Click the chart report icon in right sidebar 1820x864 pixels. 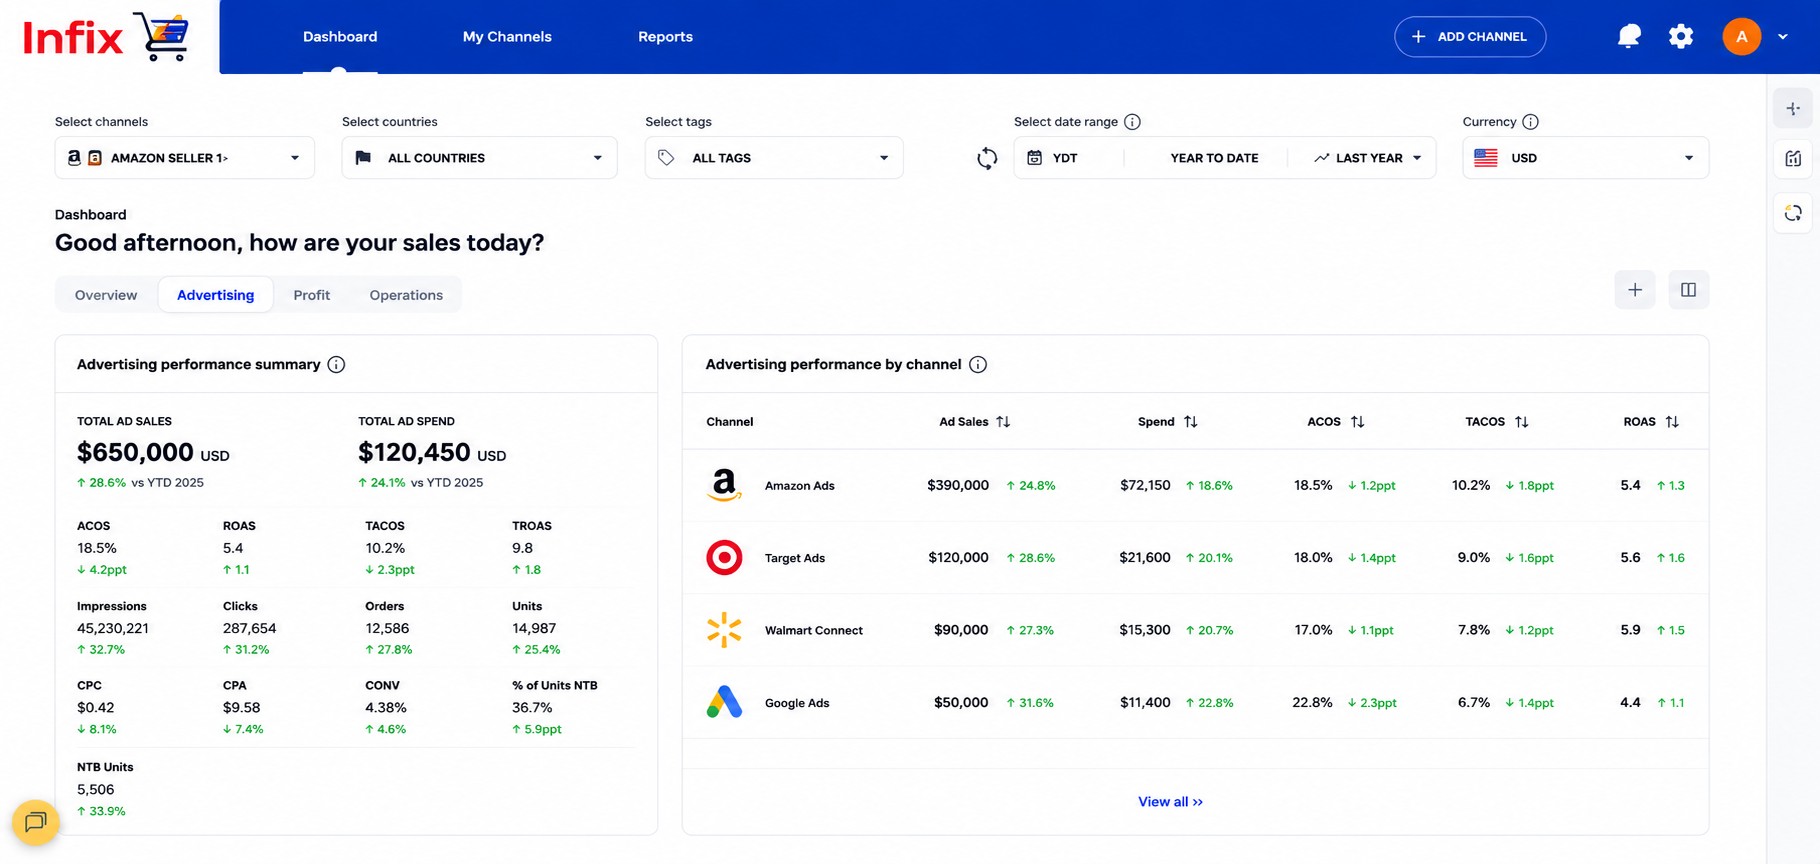tap(1793, 158)
